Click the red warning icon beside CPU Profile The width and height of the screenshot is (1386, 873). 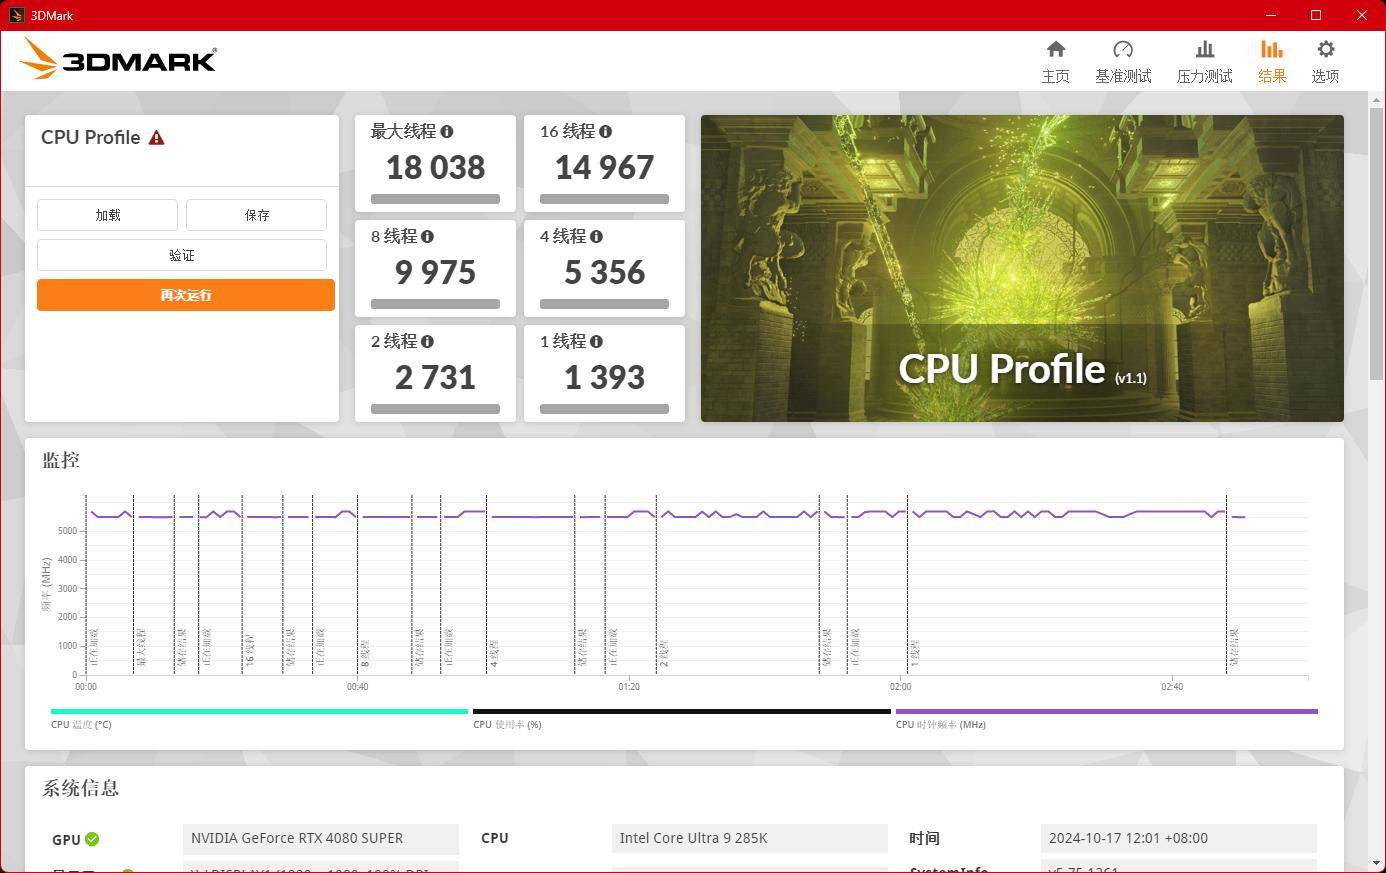click(156, 138)
